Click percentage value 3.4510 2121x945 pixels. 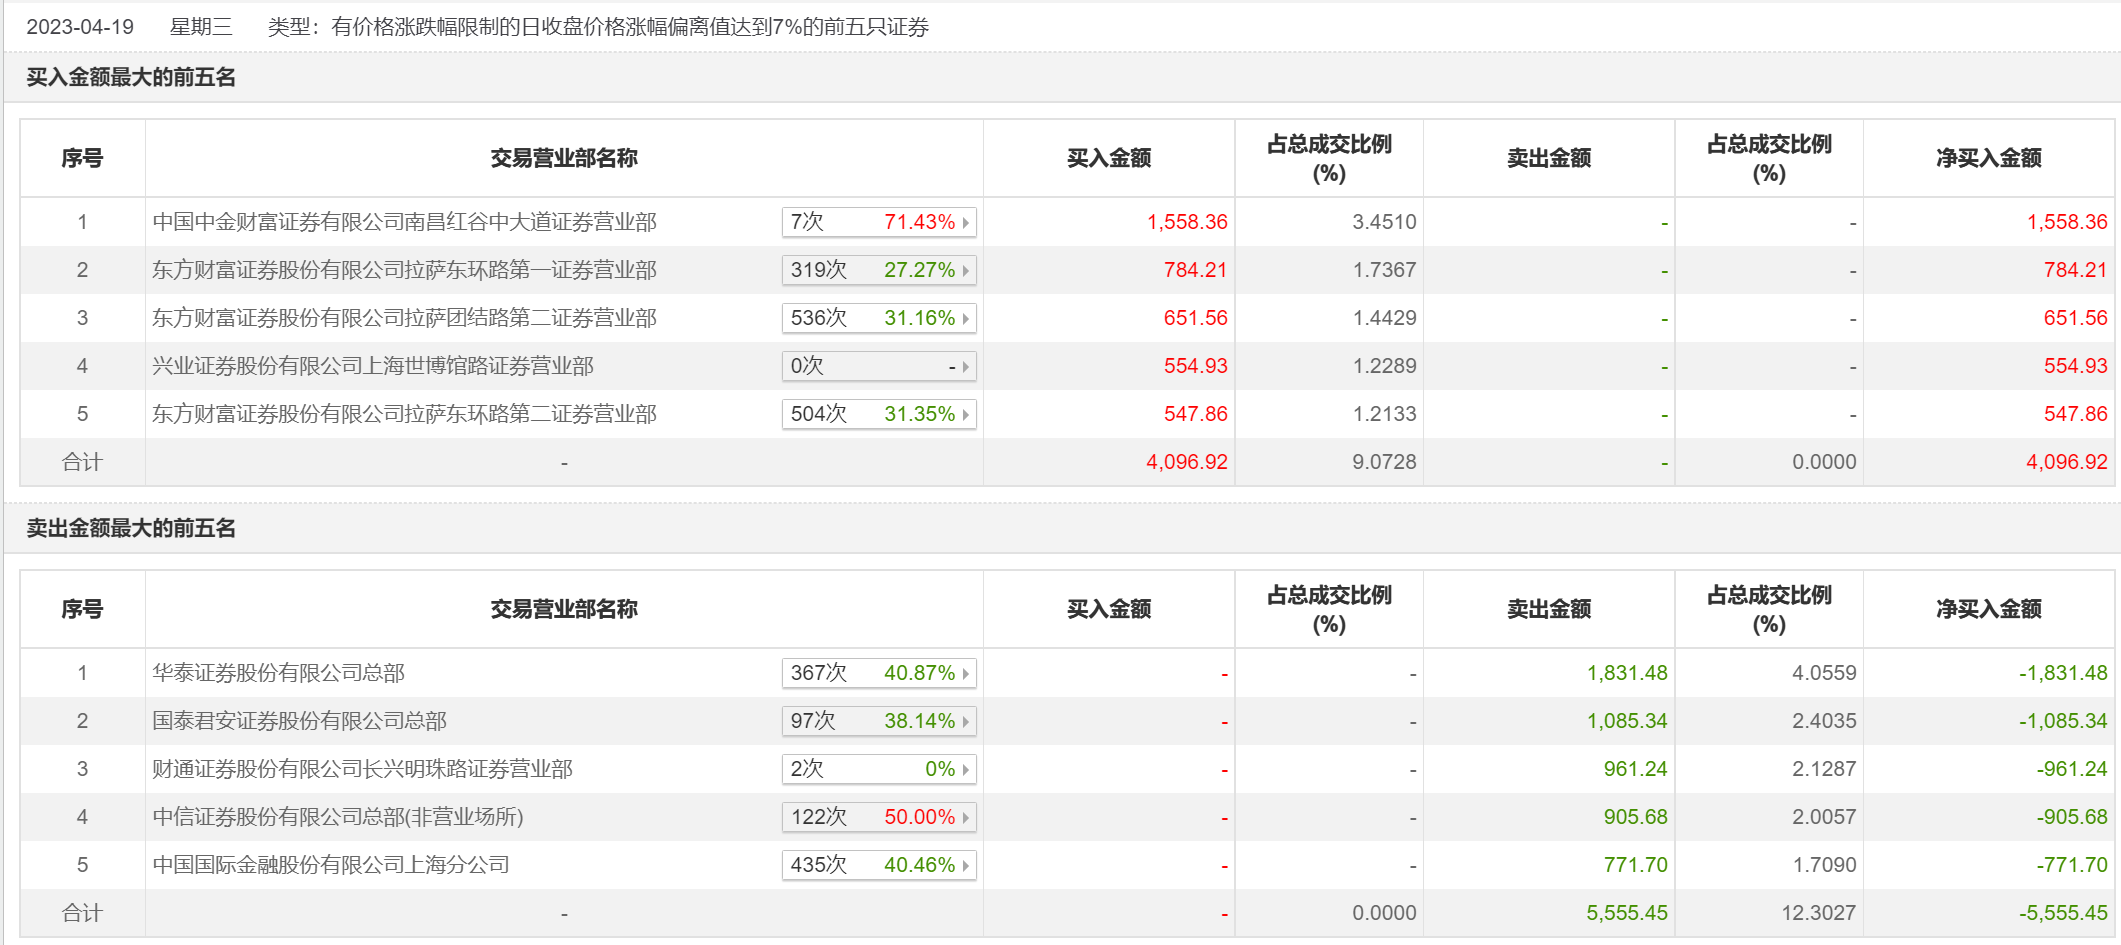[x=1384, y=222]
